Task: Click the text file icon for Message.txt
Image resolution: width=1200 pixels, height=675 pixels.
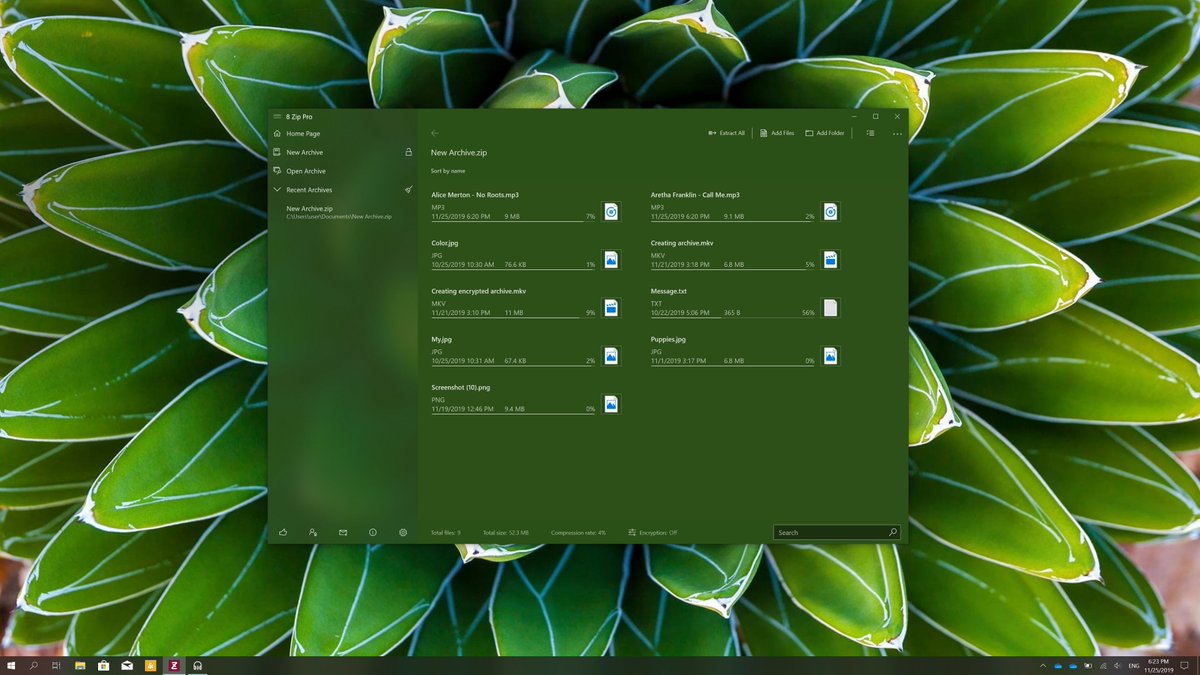Action: pyautogui.click(x=830, y=307)
